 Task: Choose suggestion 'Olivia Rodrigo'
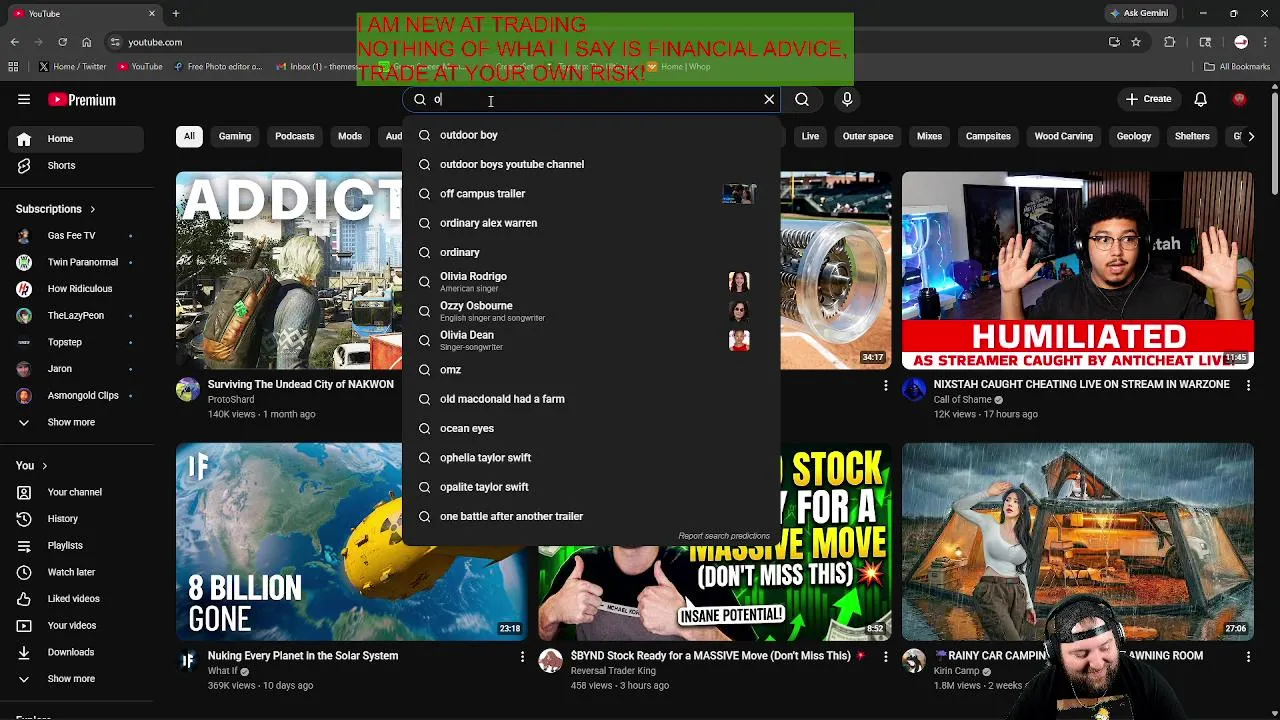(590, 282)
